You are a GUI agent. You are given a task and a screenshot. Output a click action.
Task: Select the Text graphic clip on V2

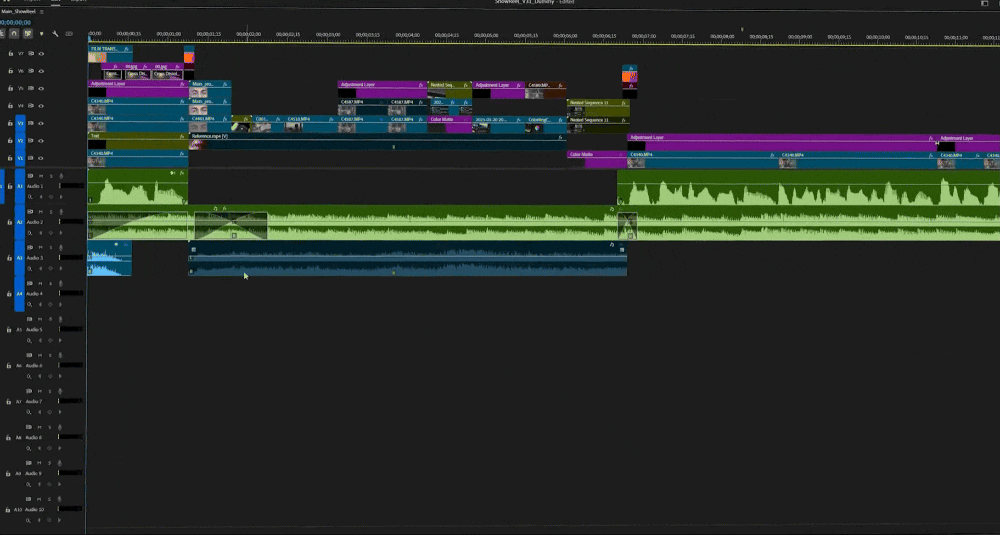pos(138,141)
